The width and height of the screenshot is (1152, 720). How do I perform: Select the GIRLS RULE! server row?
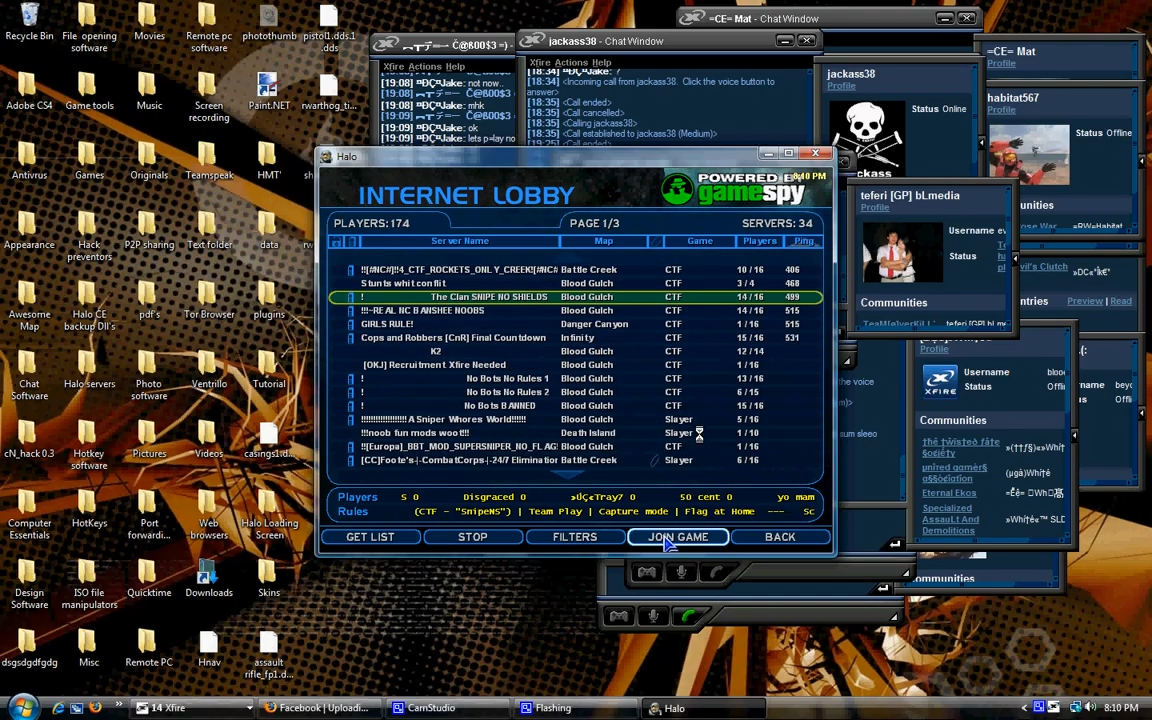(387, 324)
